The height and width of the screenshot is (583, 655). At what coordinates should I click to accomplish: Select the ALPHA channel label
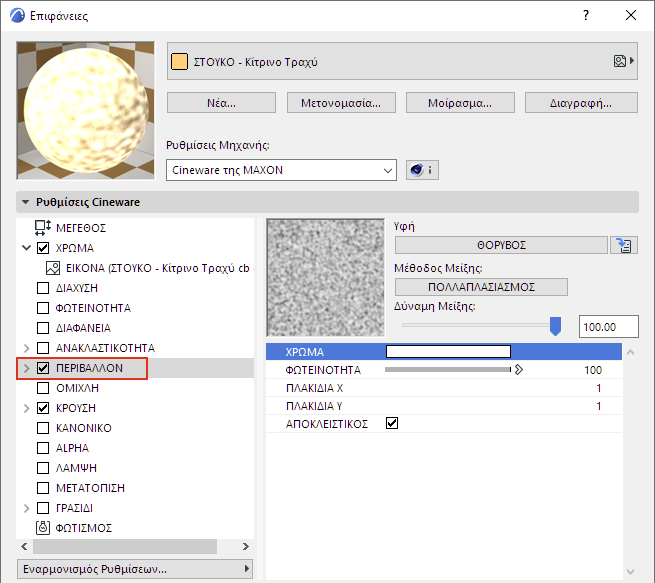(72, 448)
